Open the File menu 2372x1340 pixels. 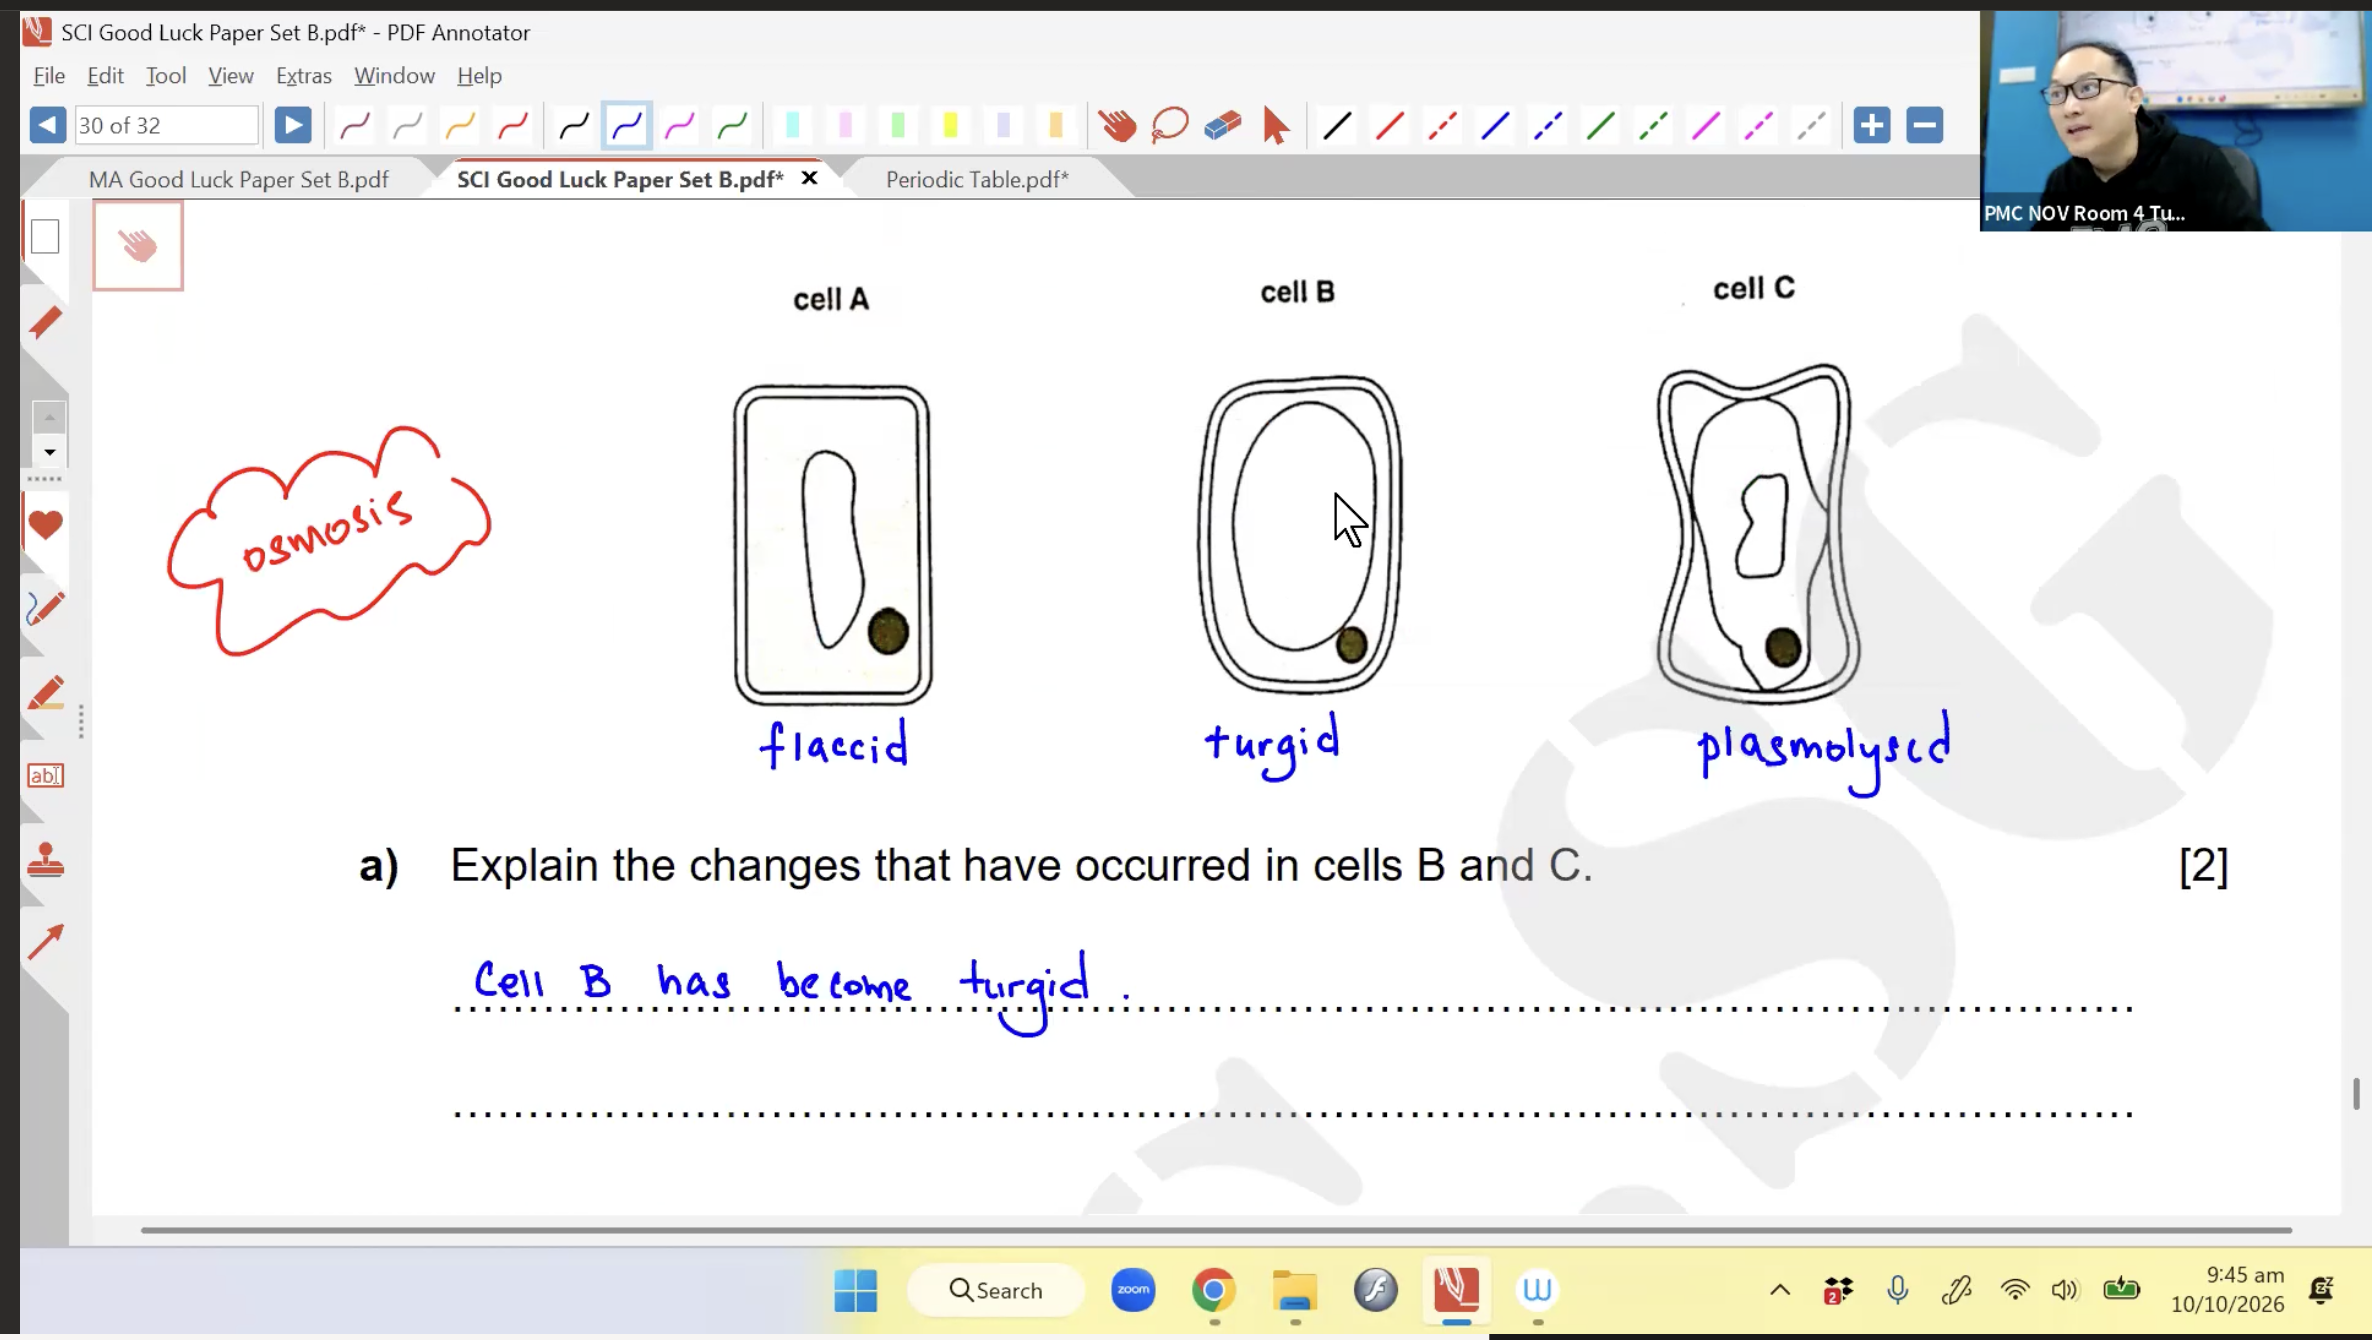coord(49,76)
